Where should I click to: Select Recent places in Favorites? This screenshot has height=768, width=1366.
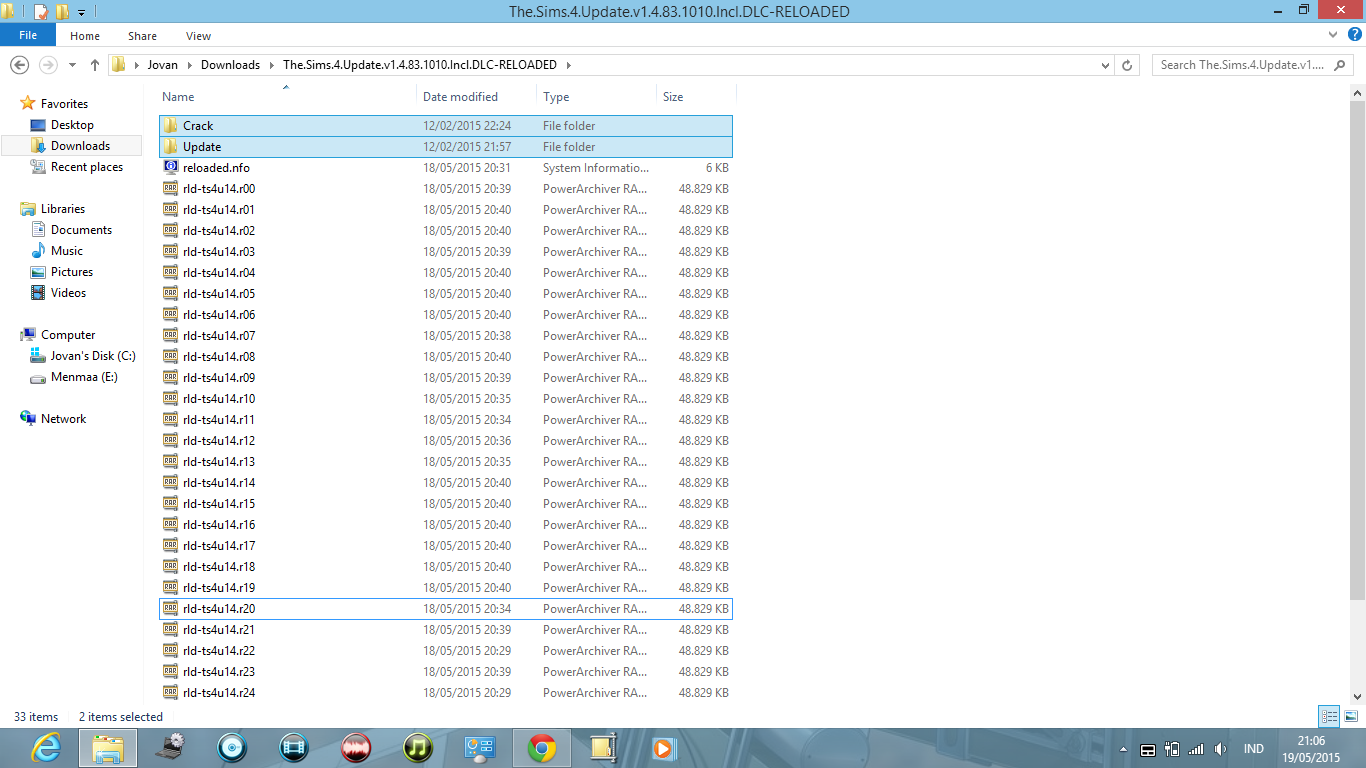(87, 167)
